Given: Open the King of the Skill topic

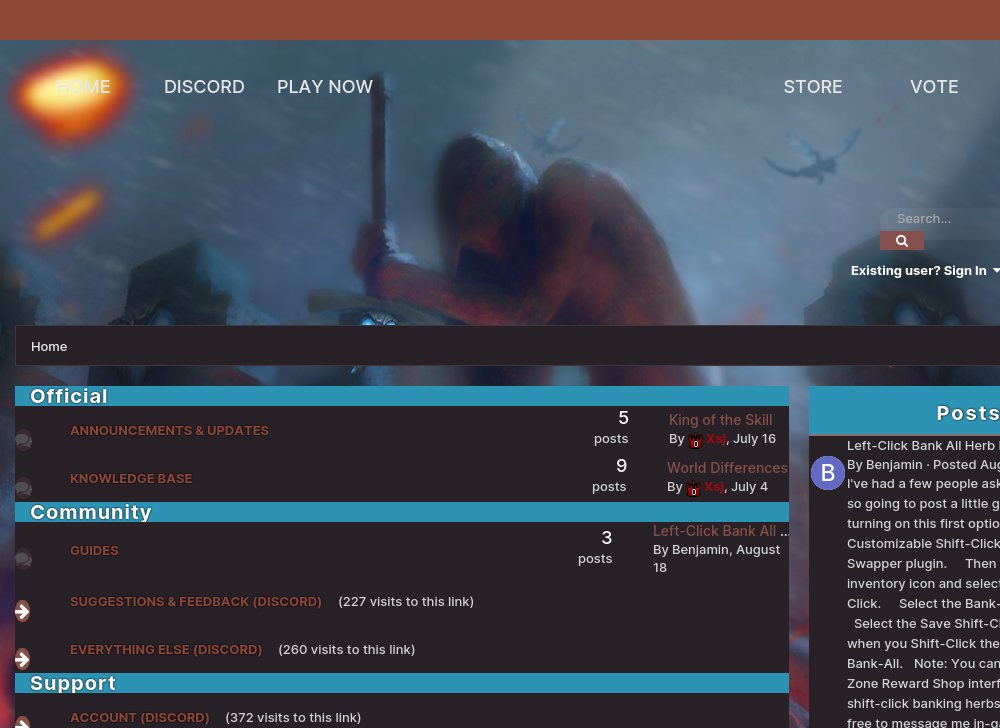Looking at the screenshot, I should [720, 419].
